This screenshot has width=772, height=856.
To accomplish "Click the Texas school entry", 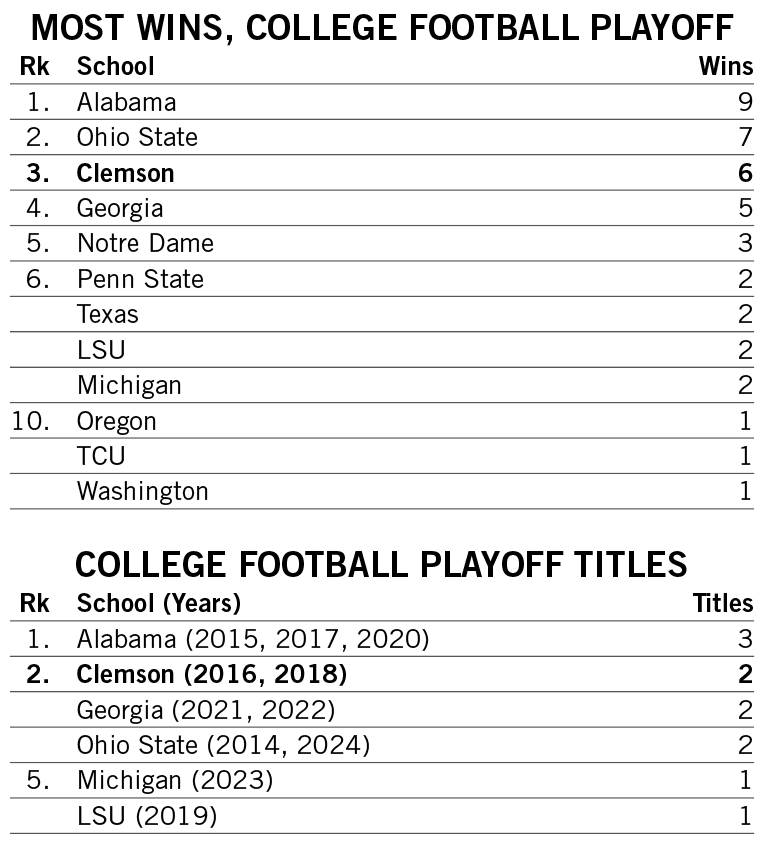I will pos(108,314).
